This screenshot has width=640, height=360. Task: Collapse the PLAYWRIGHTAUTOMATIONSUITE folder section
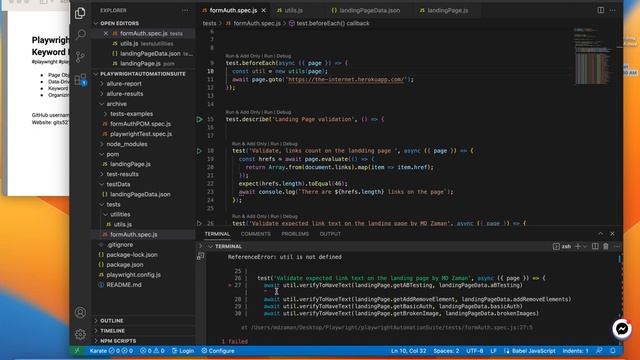143,74
